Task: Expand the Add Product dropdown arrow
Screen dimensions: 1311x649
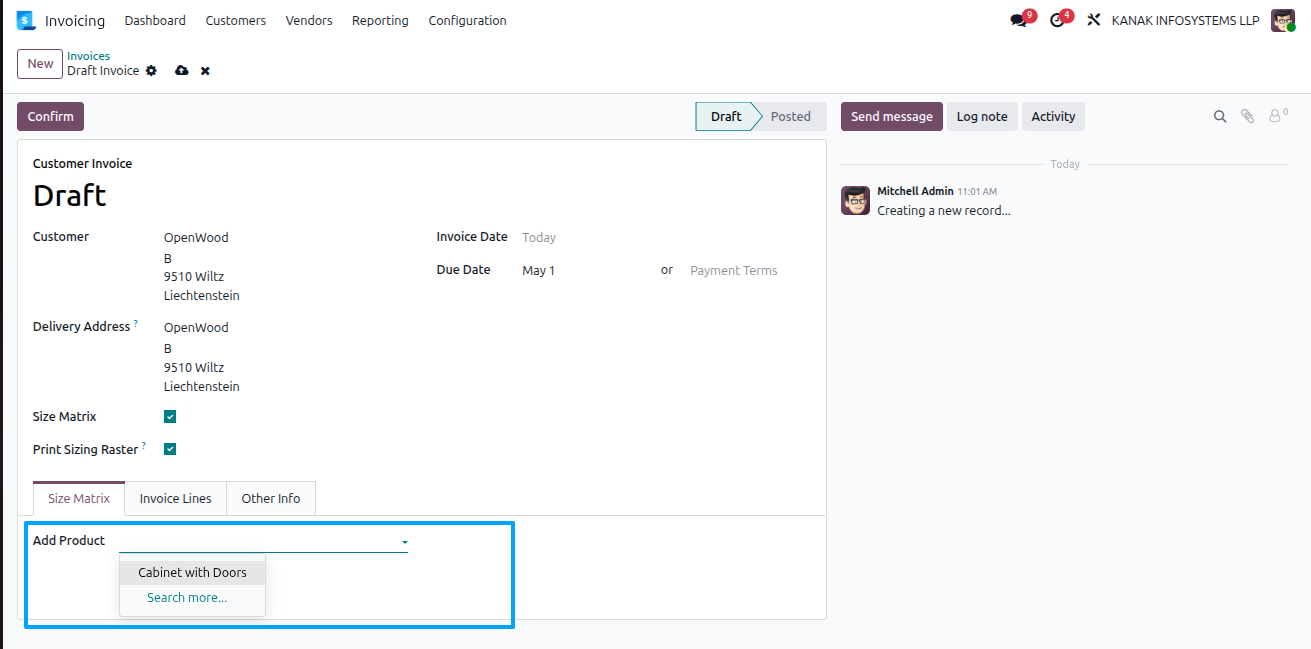Action: 404,542
